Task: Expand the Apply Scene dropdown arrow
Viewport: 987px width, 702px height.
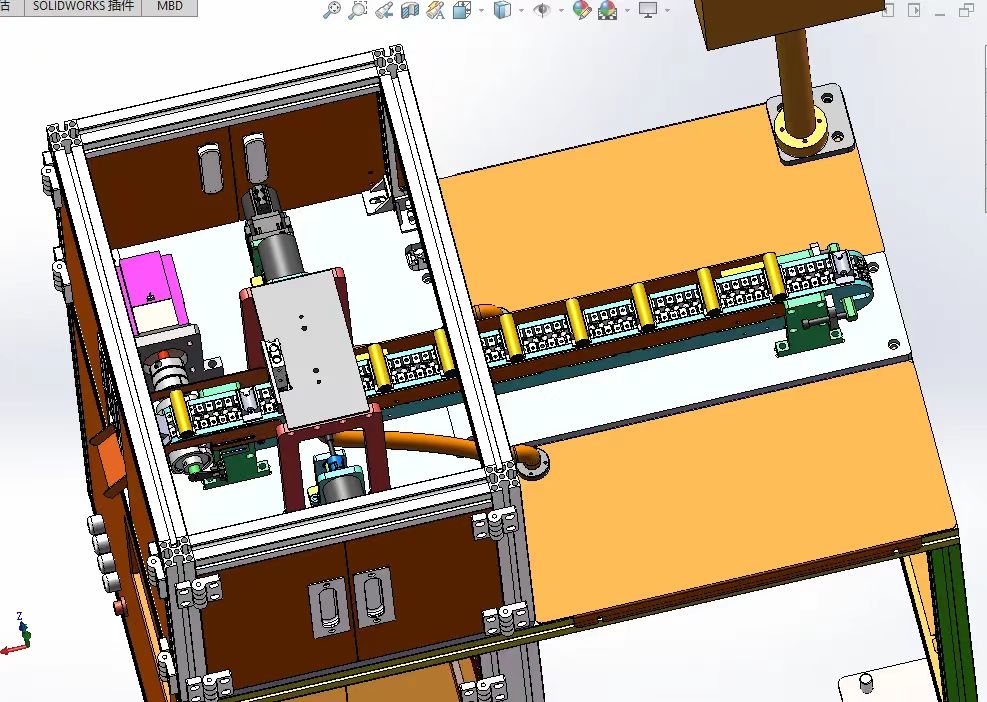Action: tap(627, 10)
